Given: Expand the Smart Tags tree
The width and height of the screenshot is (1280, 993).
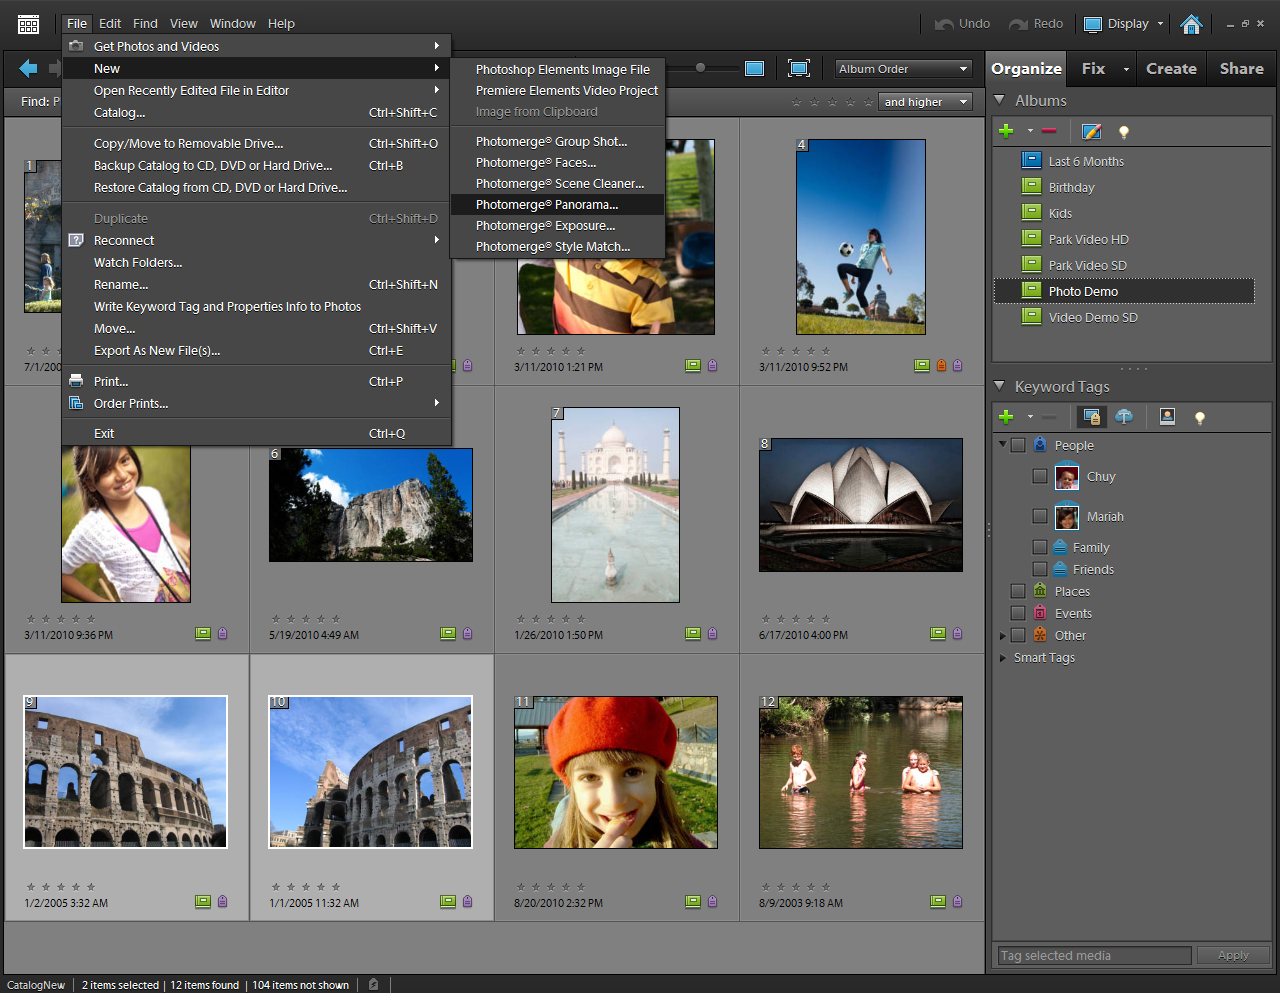Looking at the screenshot, I should 1003,658.
